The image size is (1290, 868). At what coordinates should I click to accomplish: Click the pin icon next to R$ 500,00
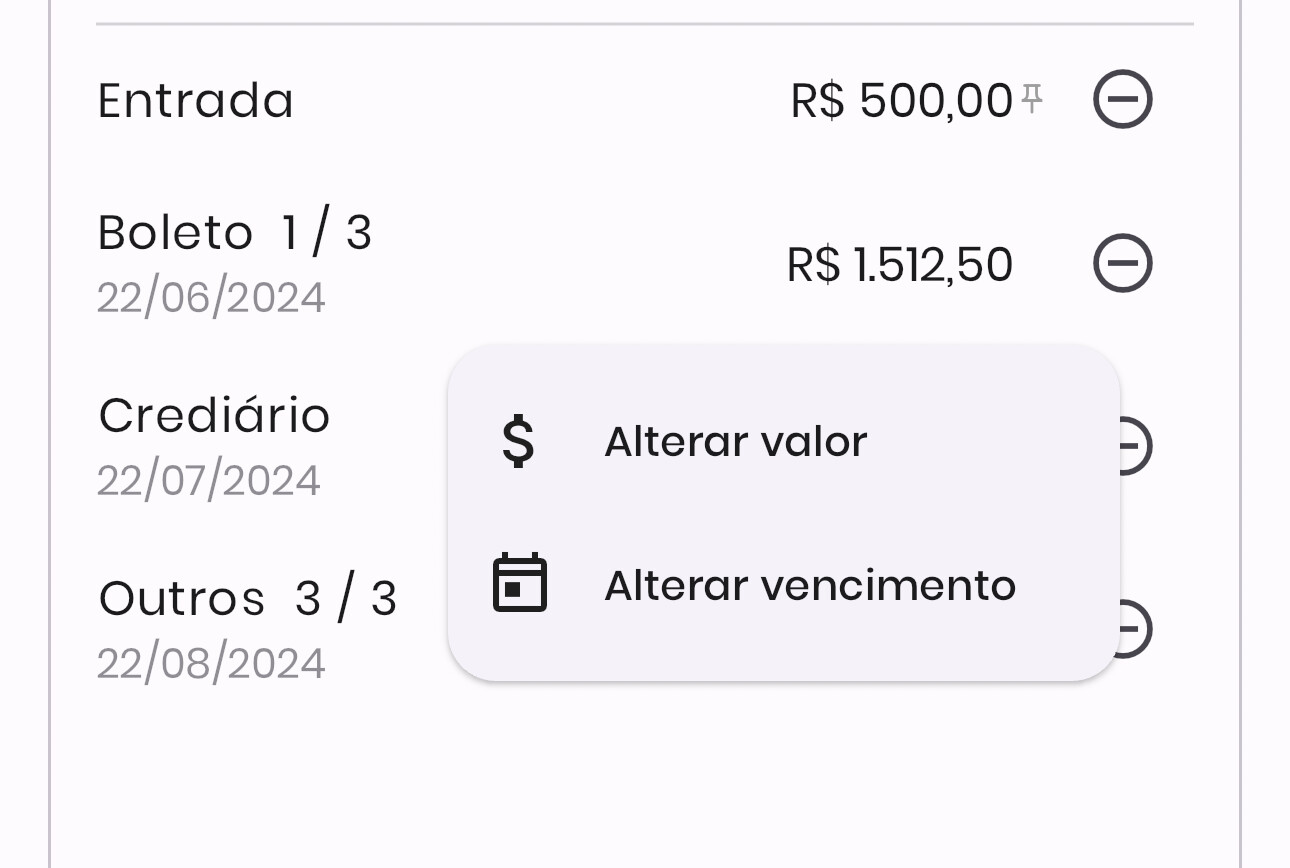click(1032, 96)
